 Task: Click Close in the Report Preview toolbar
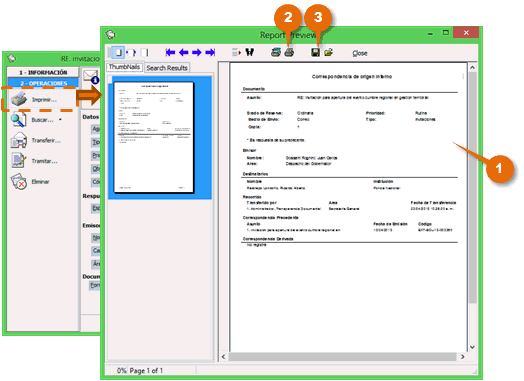[x=360, y=53]
